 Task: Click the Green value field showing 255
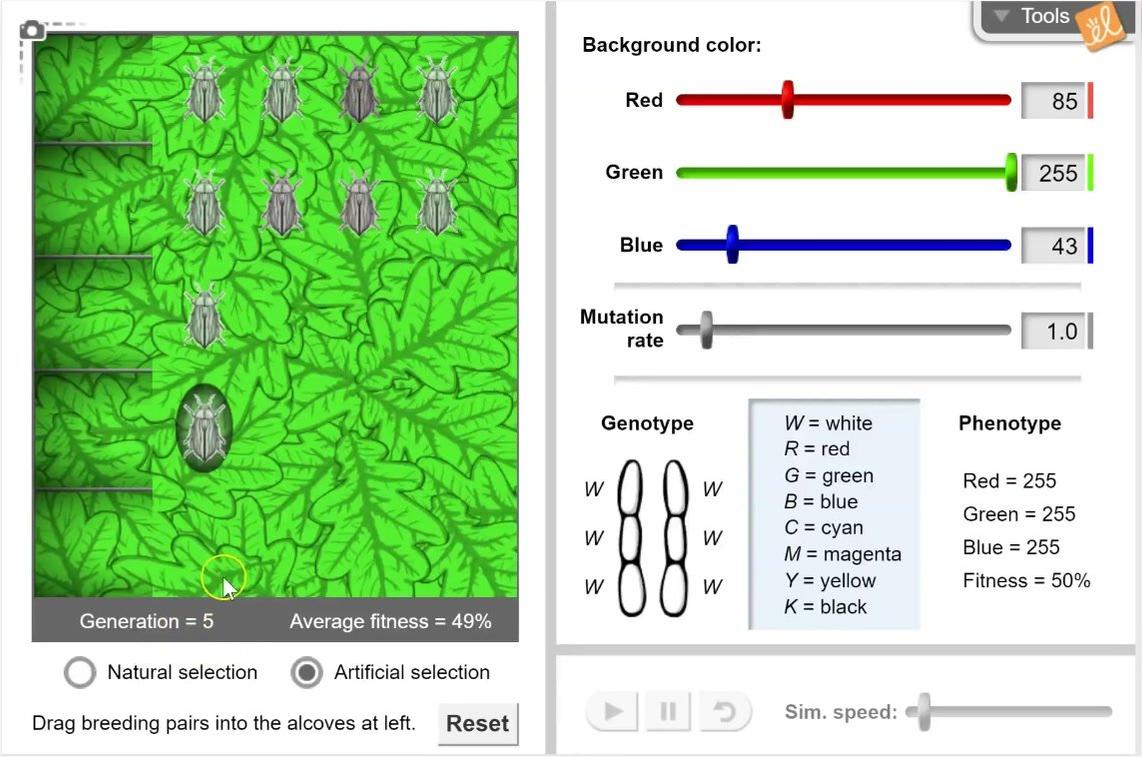(x=1054, y=173)
